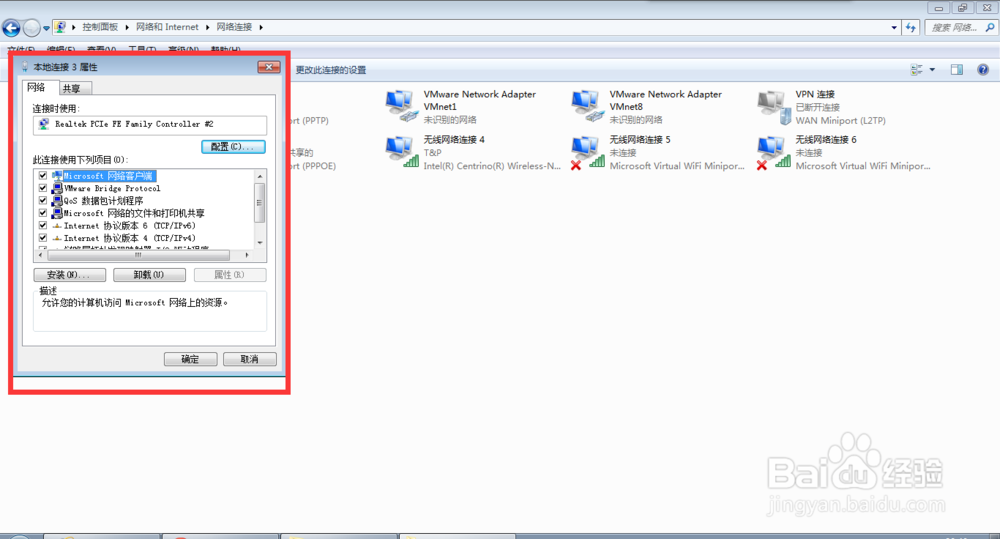
Task: Click the 安装(N)... button
Action: coord(70,275)
